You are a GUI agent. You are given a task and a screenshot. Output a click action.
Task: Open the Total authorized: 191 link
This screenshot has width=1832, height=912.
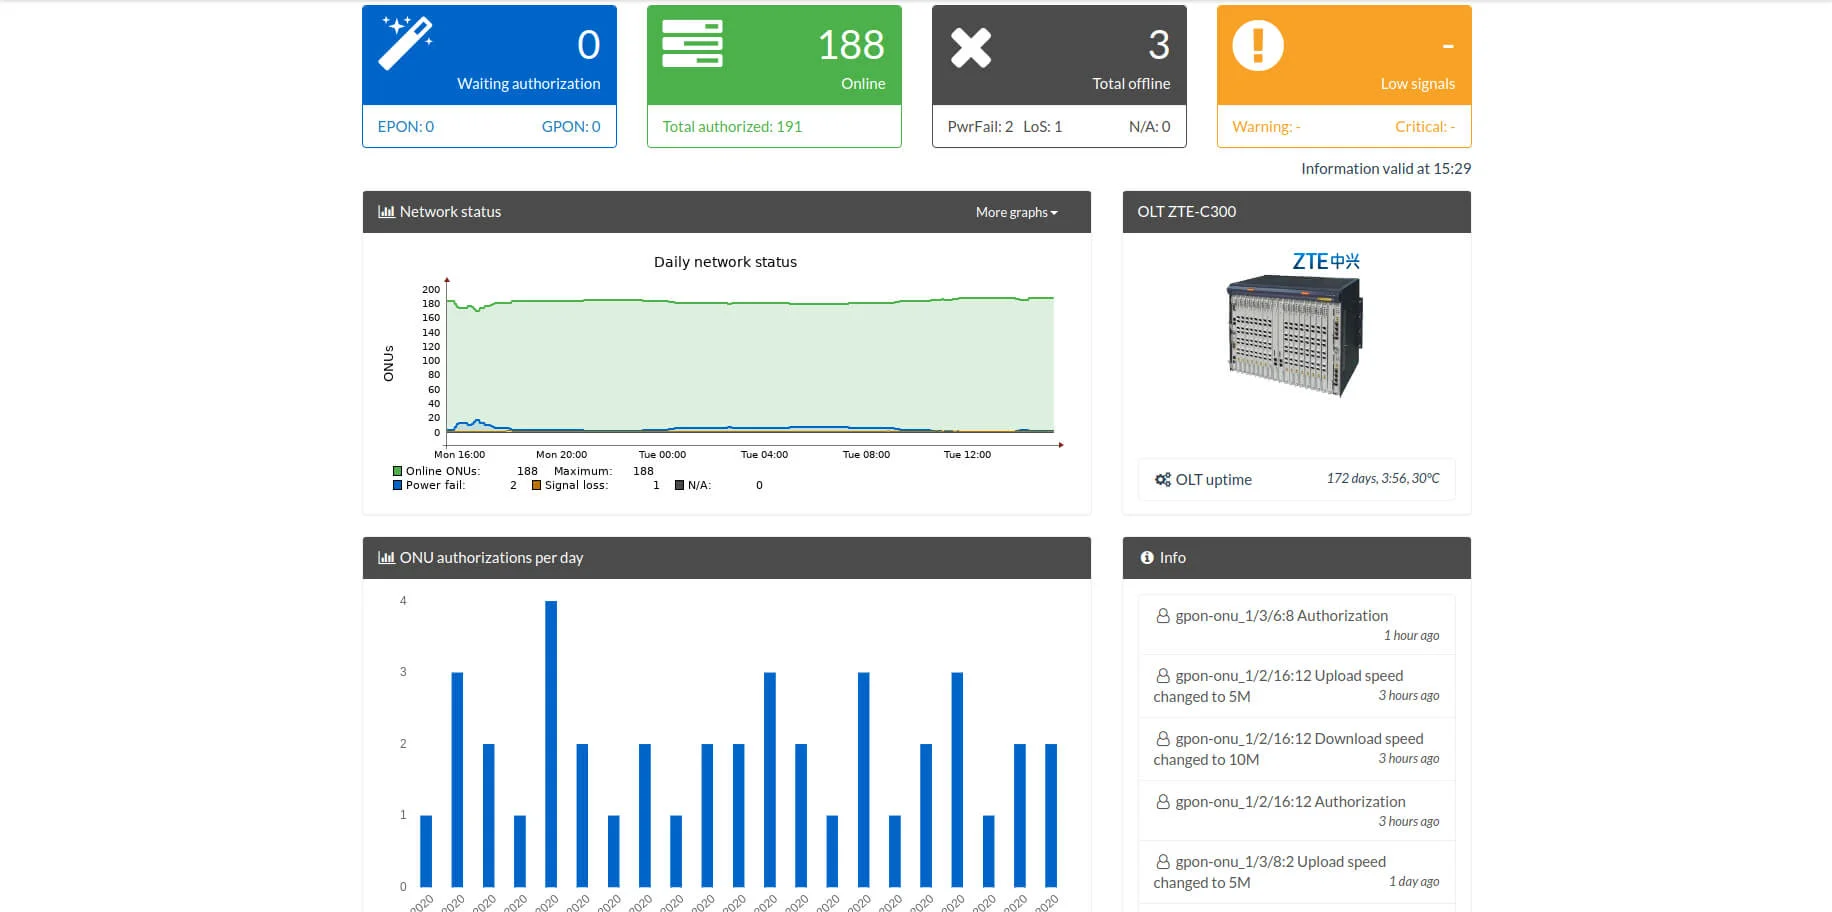tap(730, 126)
